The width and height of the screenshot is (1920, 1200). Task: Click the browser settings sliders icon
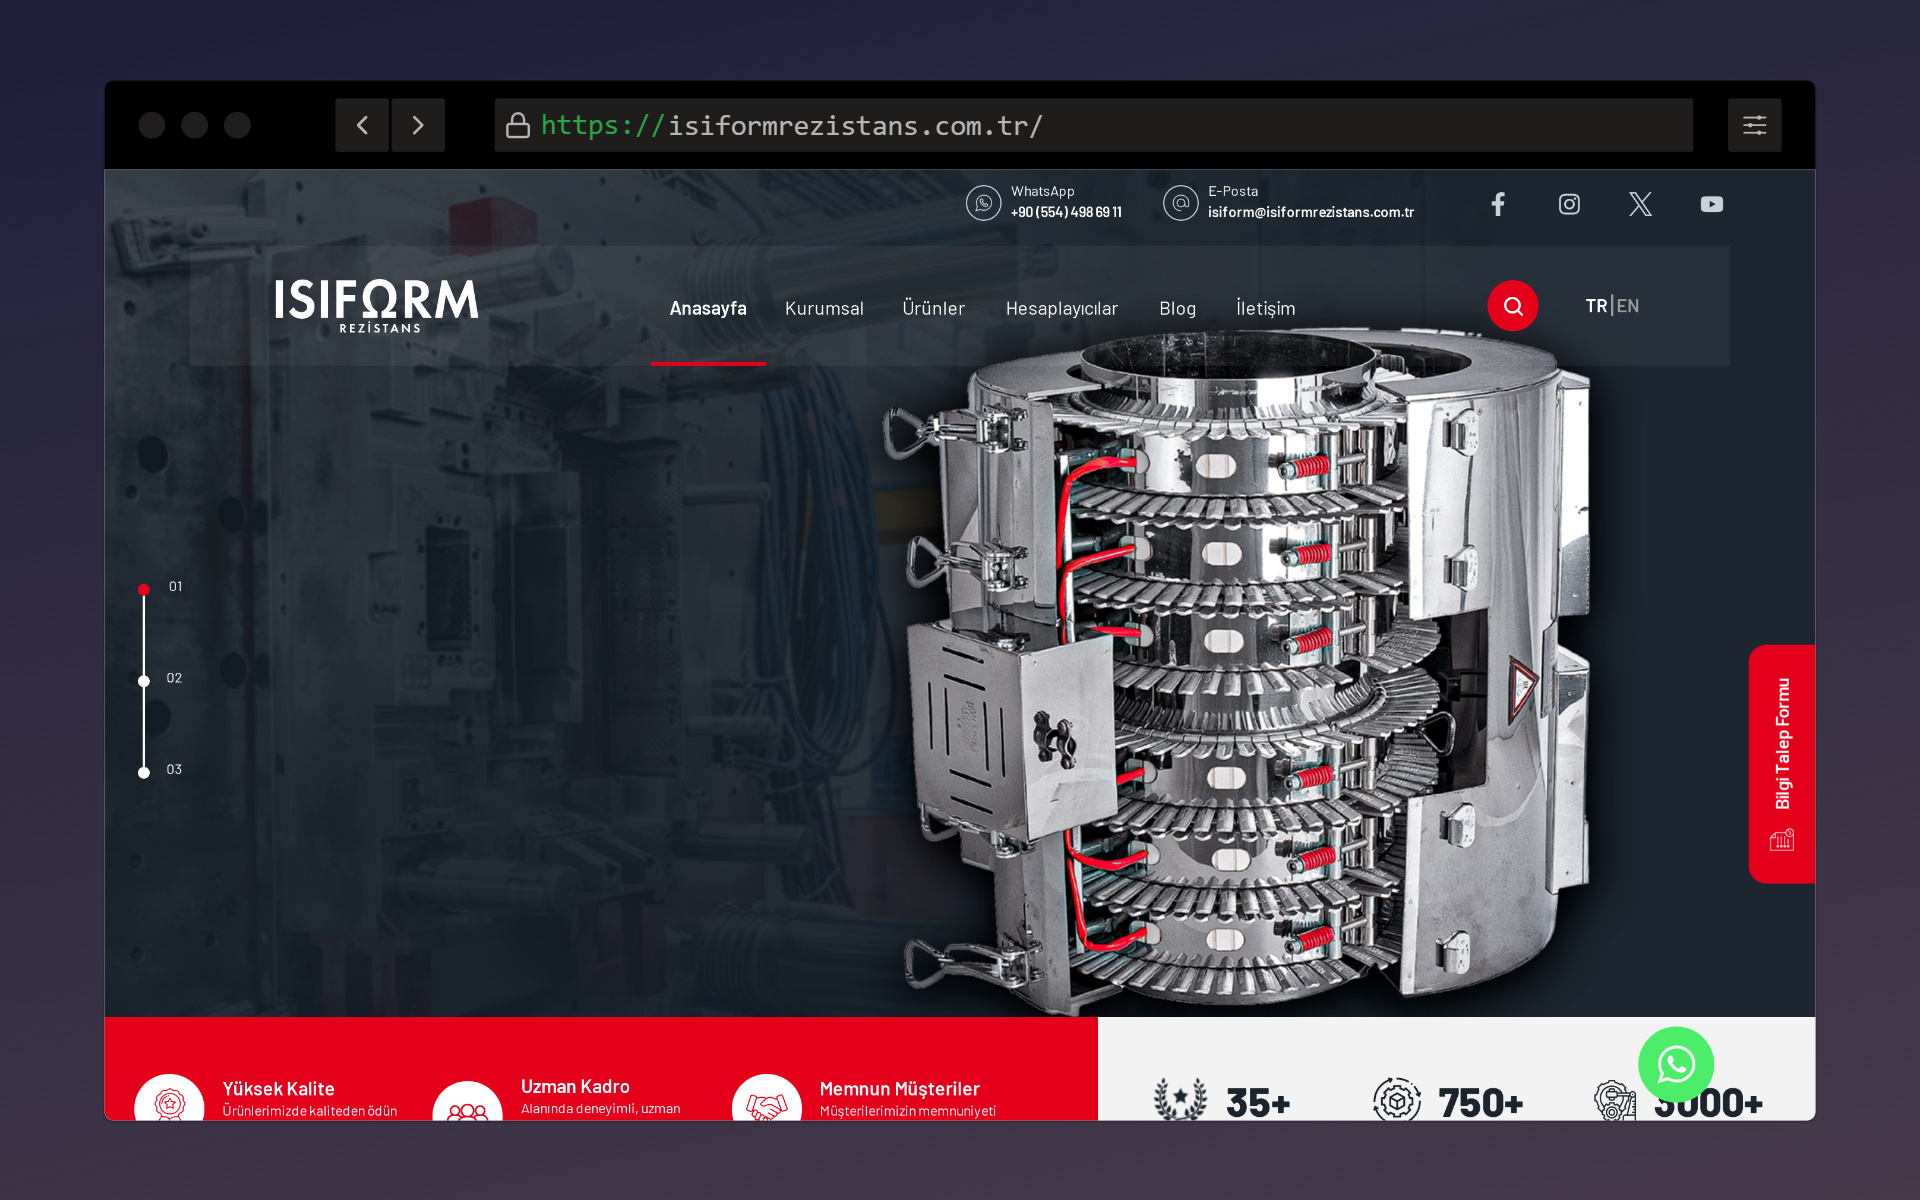[1754, 125]
